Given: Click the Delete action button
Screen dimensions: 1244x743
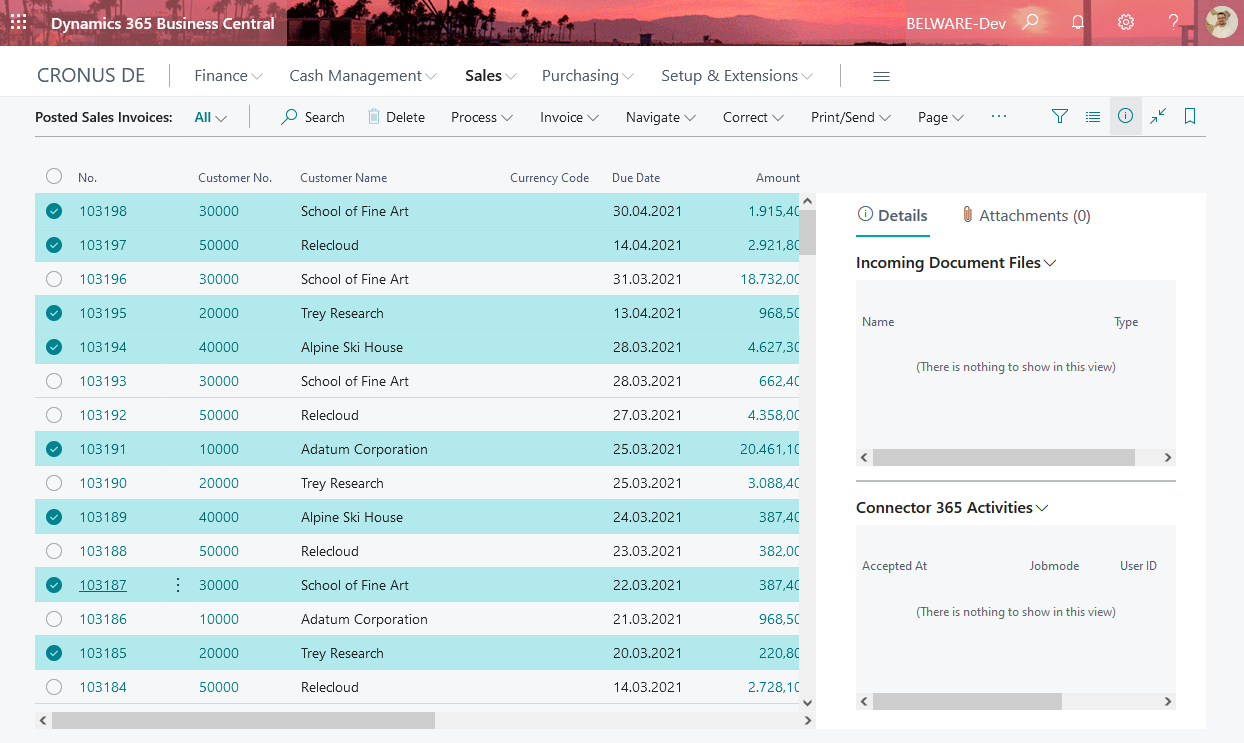Looking at the screenshot, I should 396,117.
